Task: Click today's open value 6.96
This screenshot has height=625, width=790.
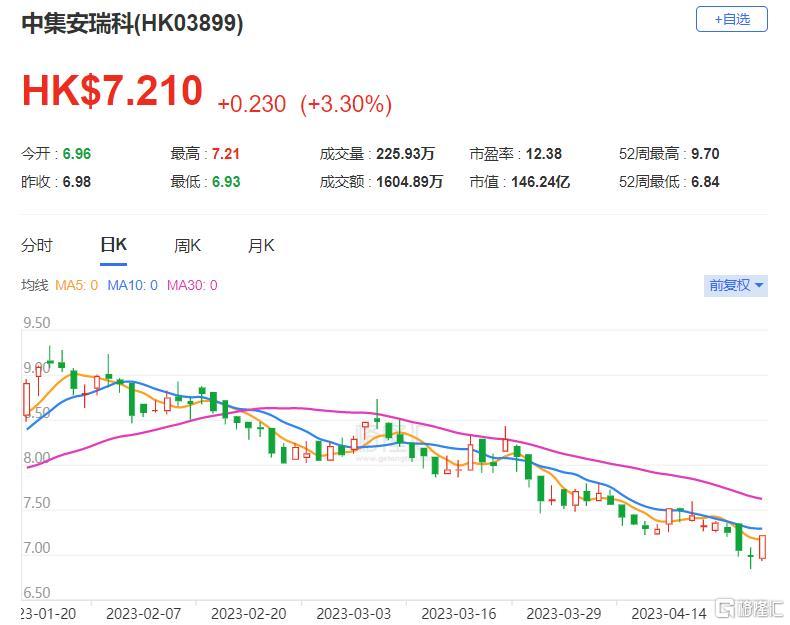Action: pyautogui.click(x=77, y=154)
